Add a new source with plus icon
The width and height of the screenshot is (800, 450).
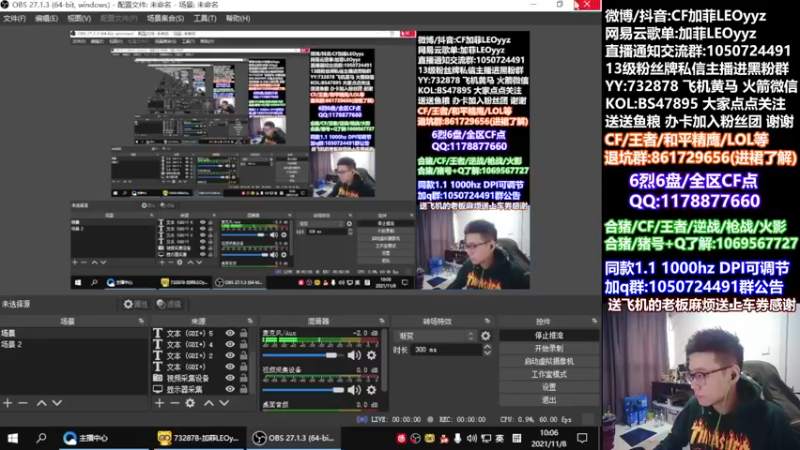pyautogui.click(x=160, y=403)
